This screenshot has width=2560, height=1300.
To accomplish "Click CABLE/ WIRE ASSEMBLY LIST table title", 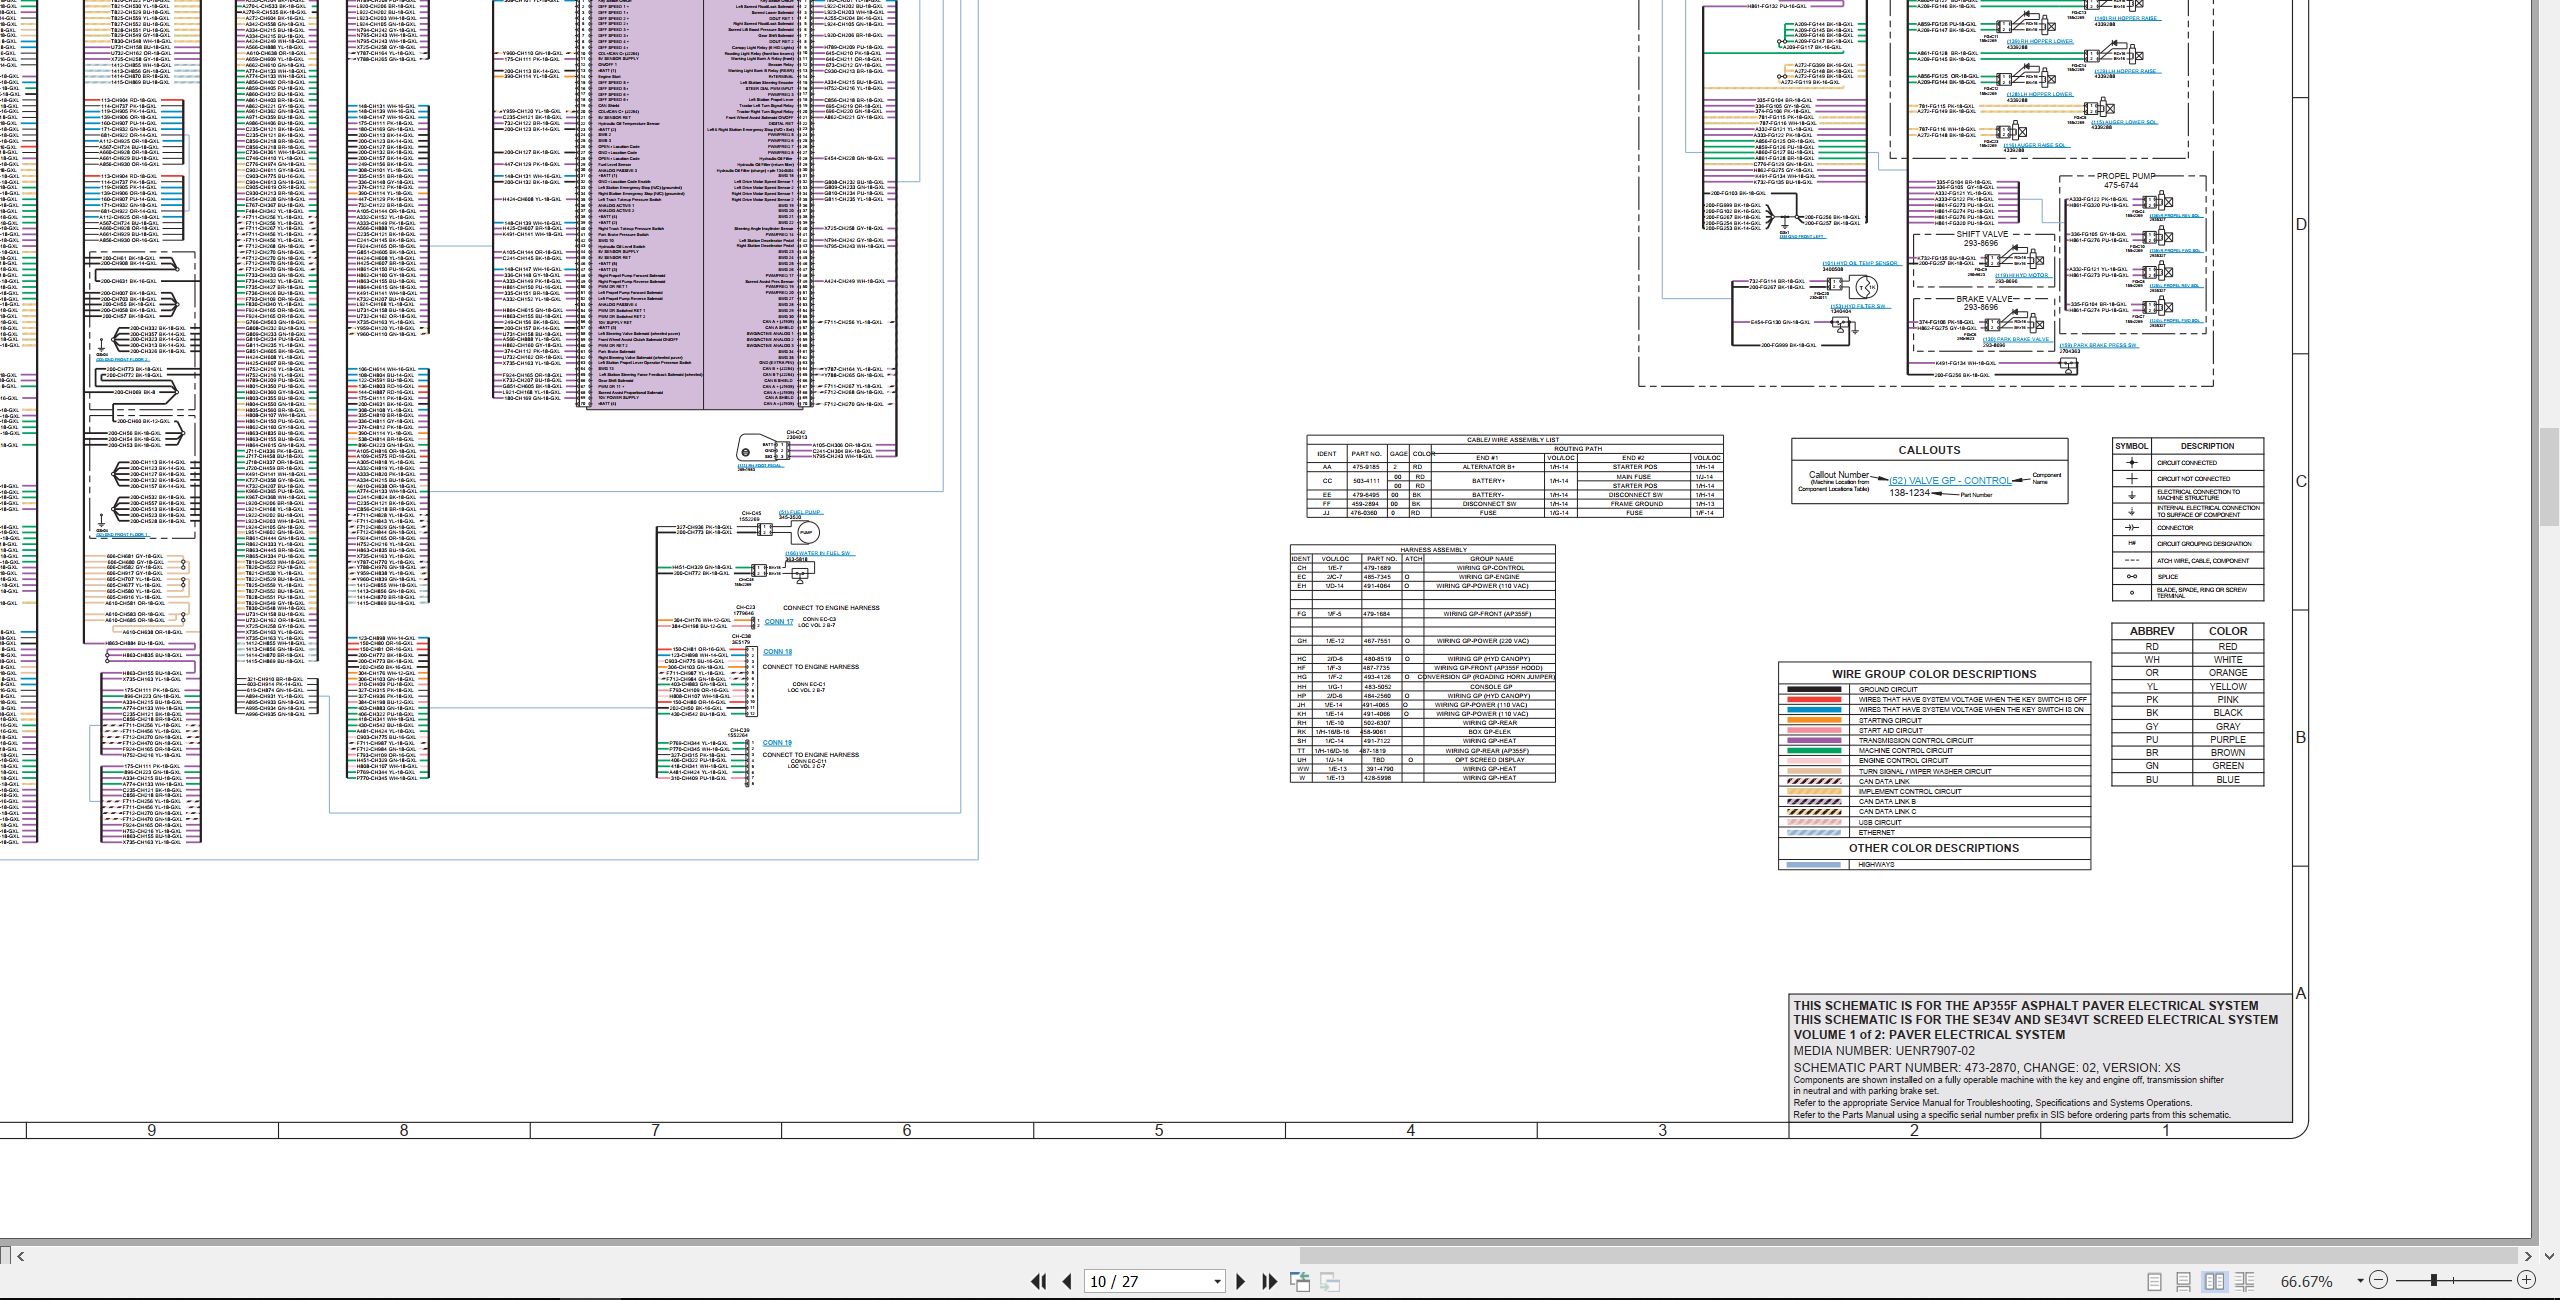I will pos(1513,440).
